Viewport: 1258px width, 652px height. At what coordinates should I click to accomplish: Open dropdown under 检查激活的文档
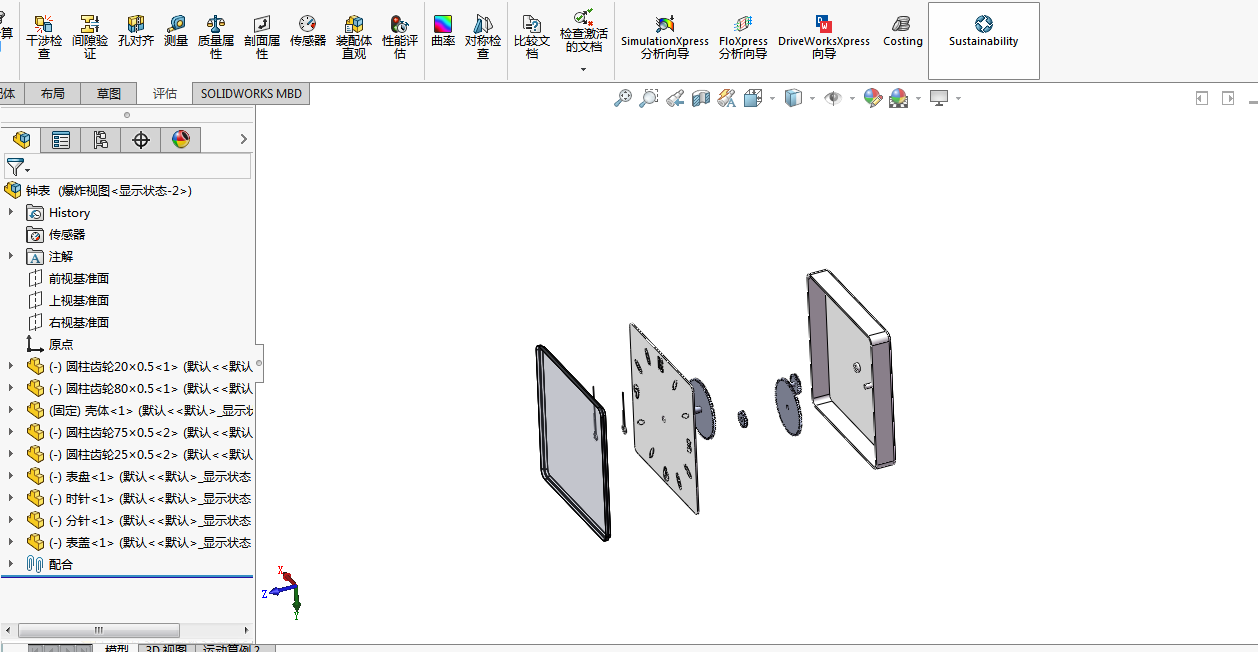click(584, 69)
